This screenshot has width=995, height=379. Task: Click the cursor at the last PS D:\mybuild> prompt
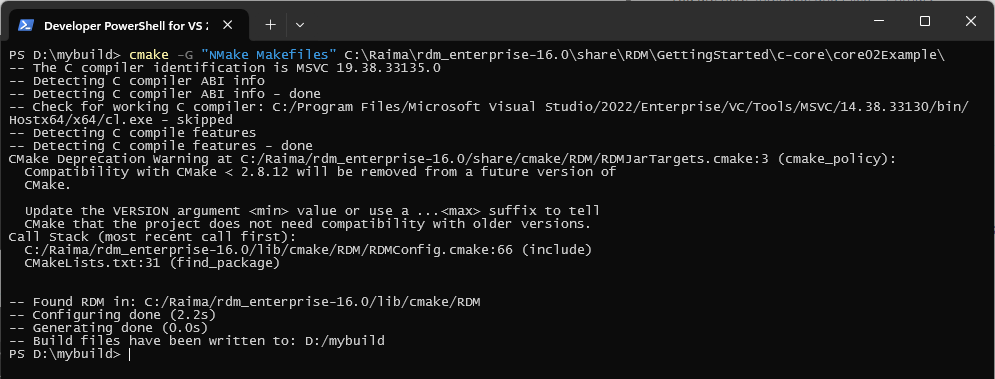pyautogui.click(x=129, y=354)
